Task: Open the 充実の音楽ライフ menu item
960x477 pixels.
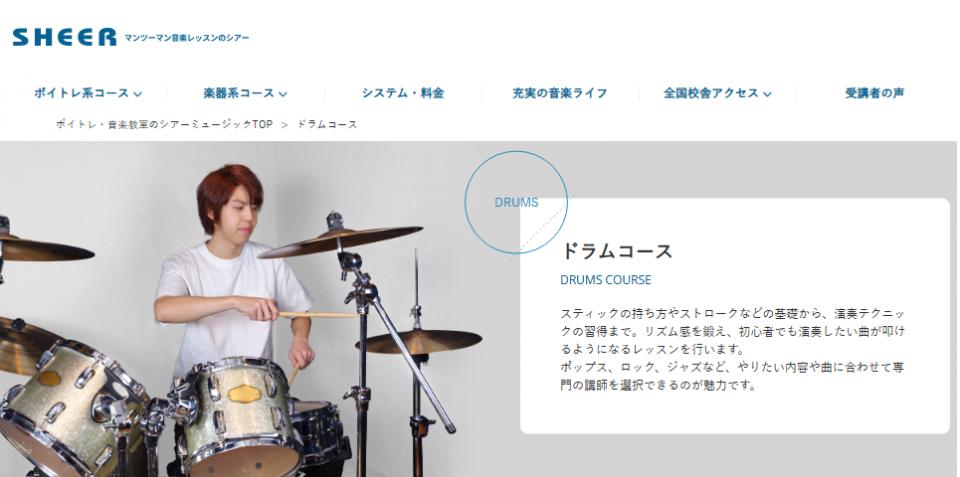Action: click(560, 93)
